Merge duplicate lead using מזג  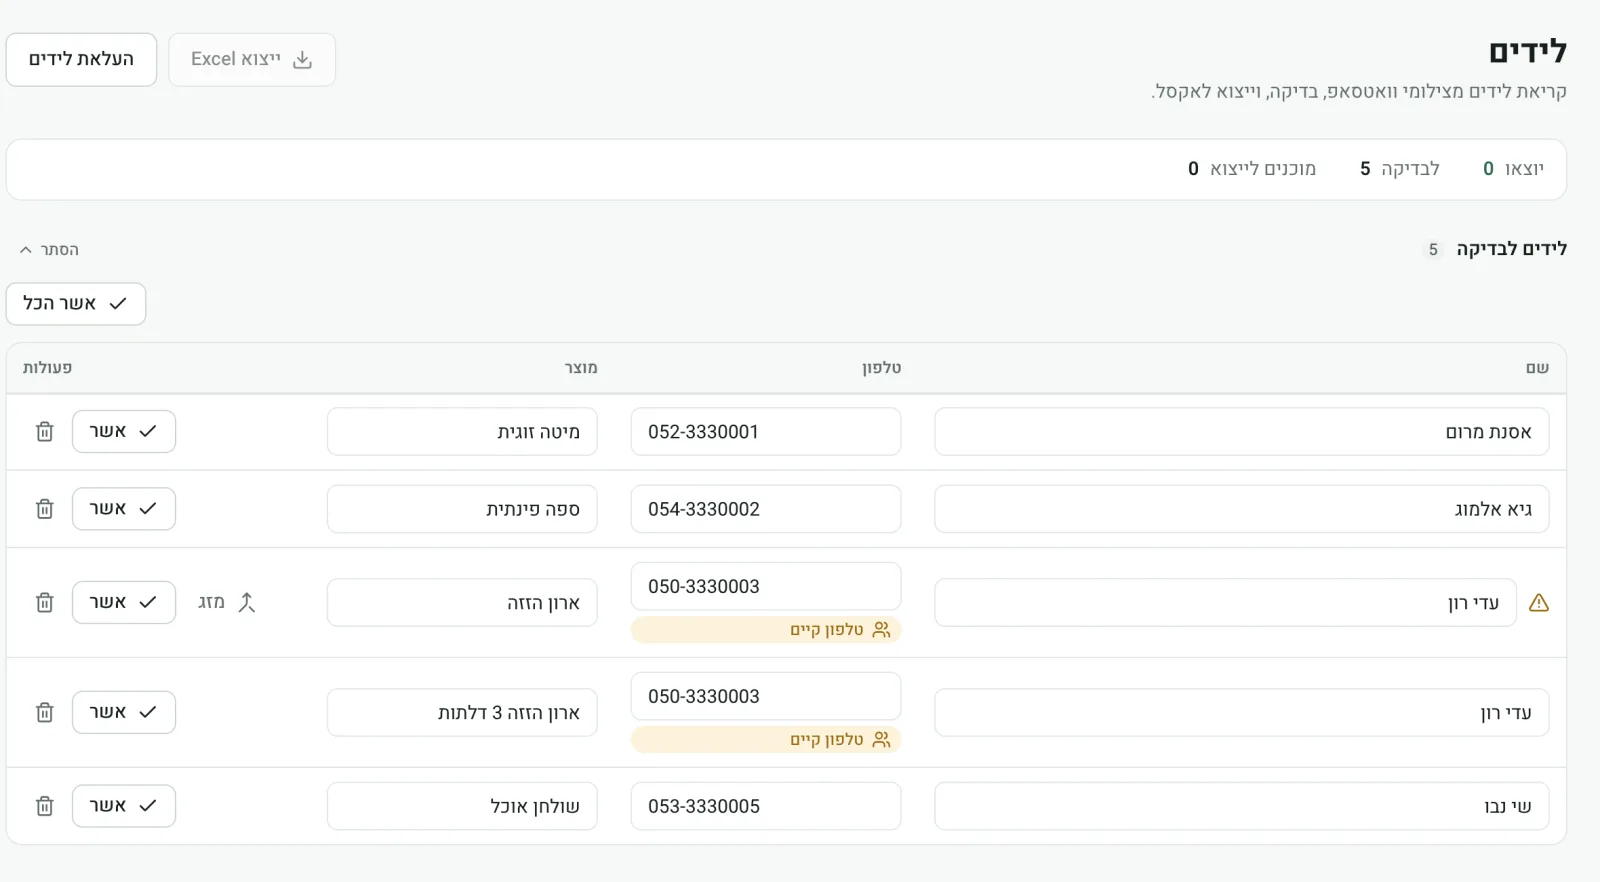pos(227,602)
